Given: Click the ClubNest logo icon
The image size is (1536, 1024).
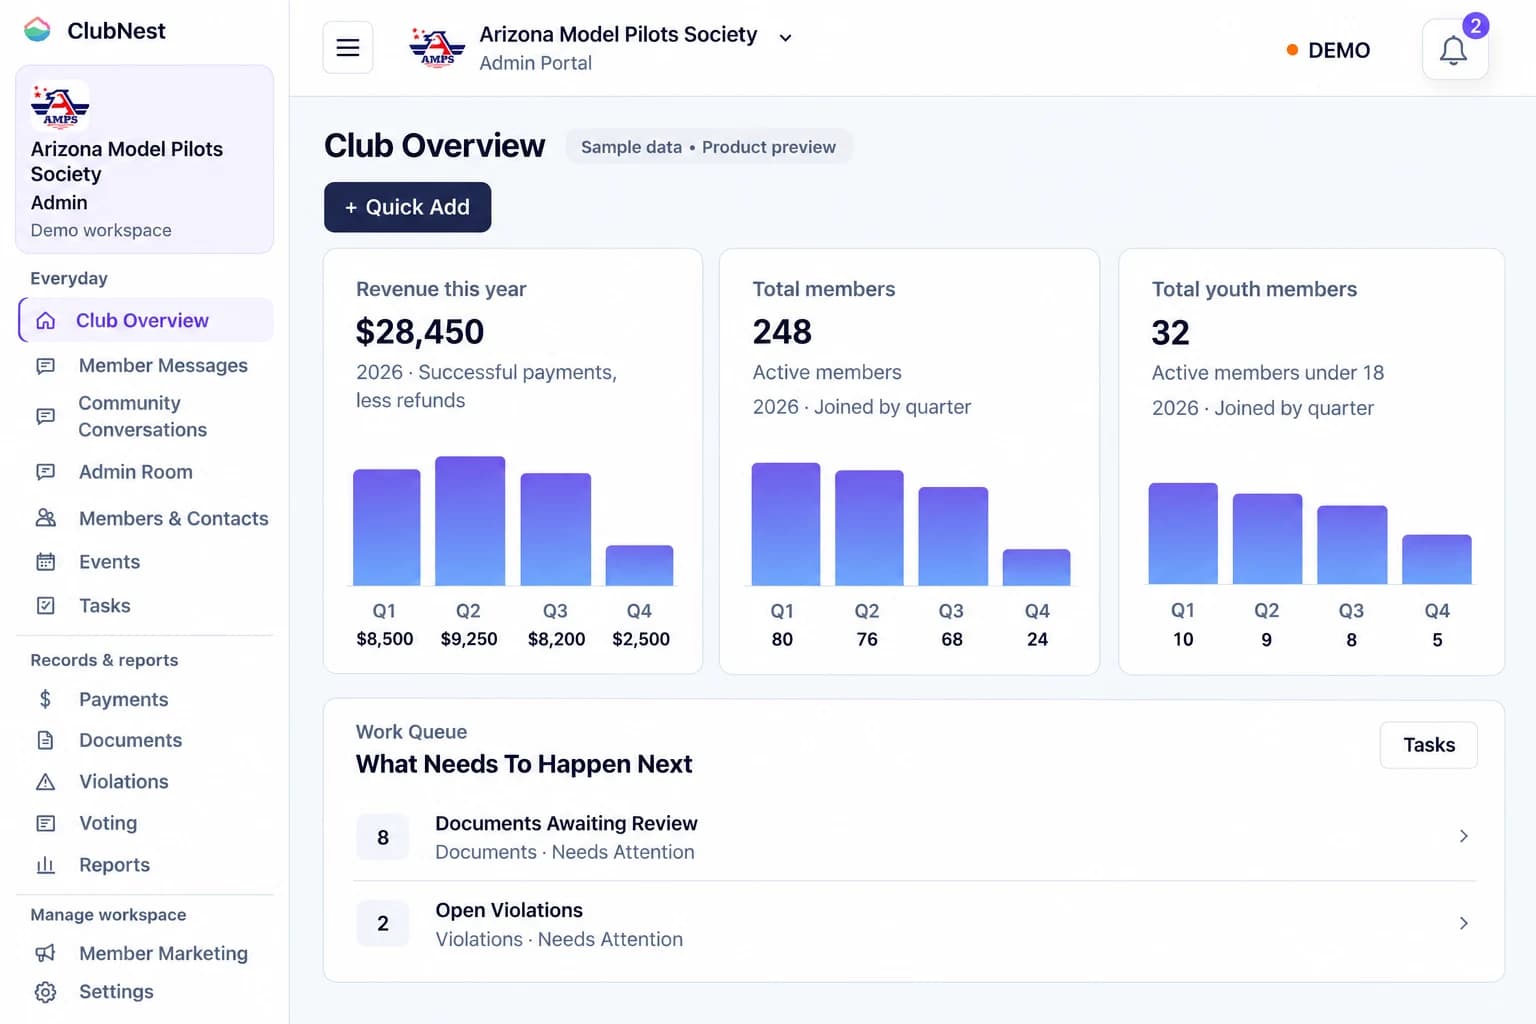Looking at the screenshot, I should tap(37, 30).
